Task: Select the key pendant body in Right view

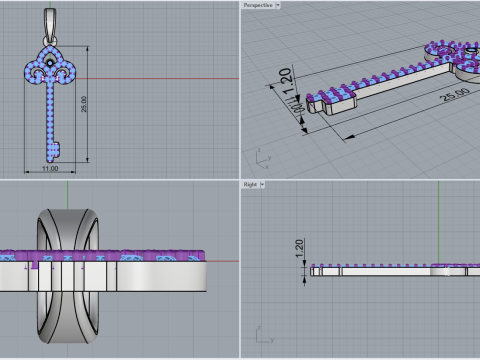Action: 395,271
